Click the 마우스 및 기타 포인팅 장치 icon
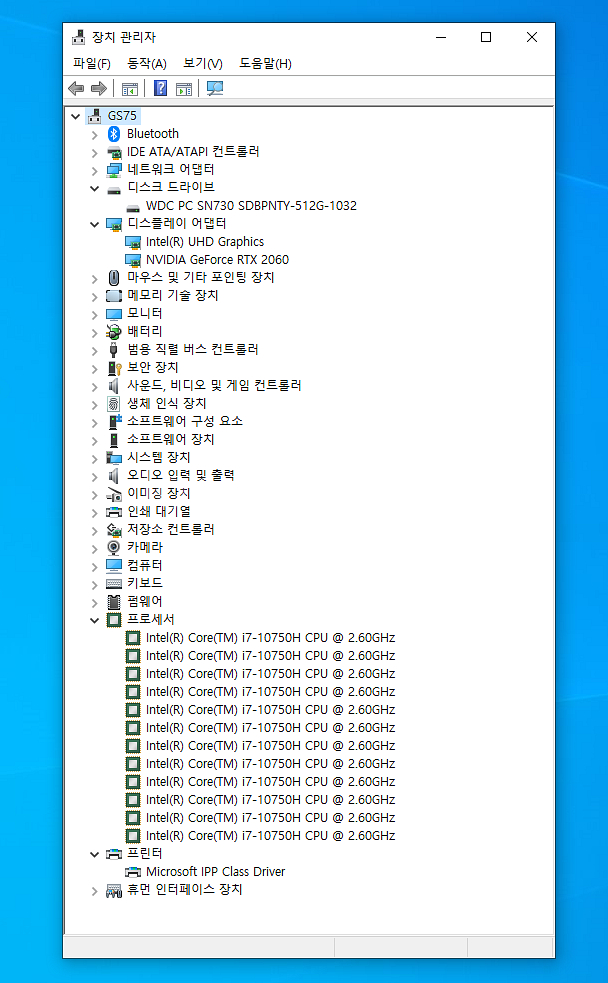 point(113,277)
